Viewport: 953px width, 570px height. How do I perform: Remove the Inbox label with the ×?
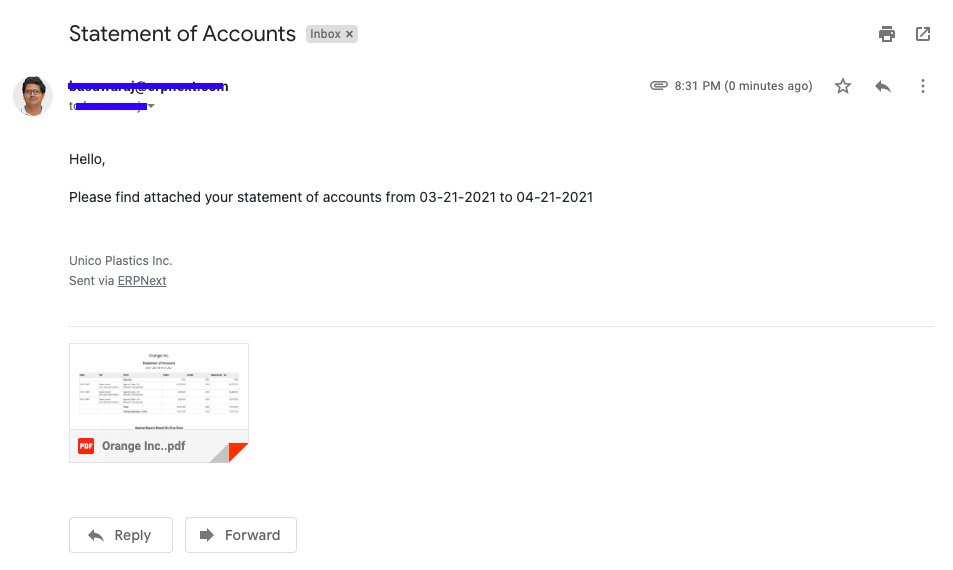tap(350, 34)
